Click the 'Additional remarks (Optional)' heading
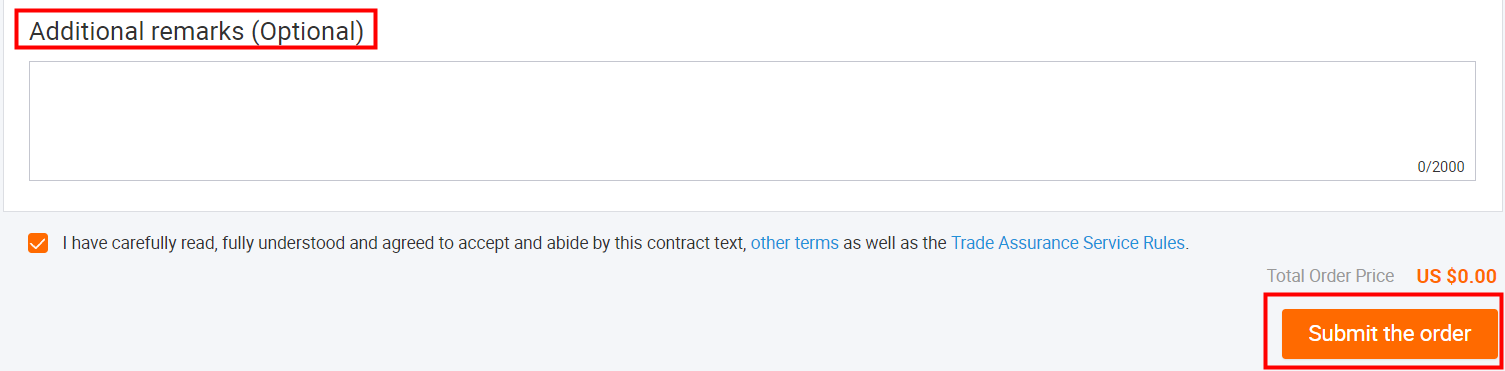The image size is (1505, 371). coord(196,32)
